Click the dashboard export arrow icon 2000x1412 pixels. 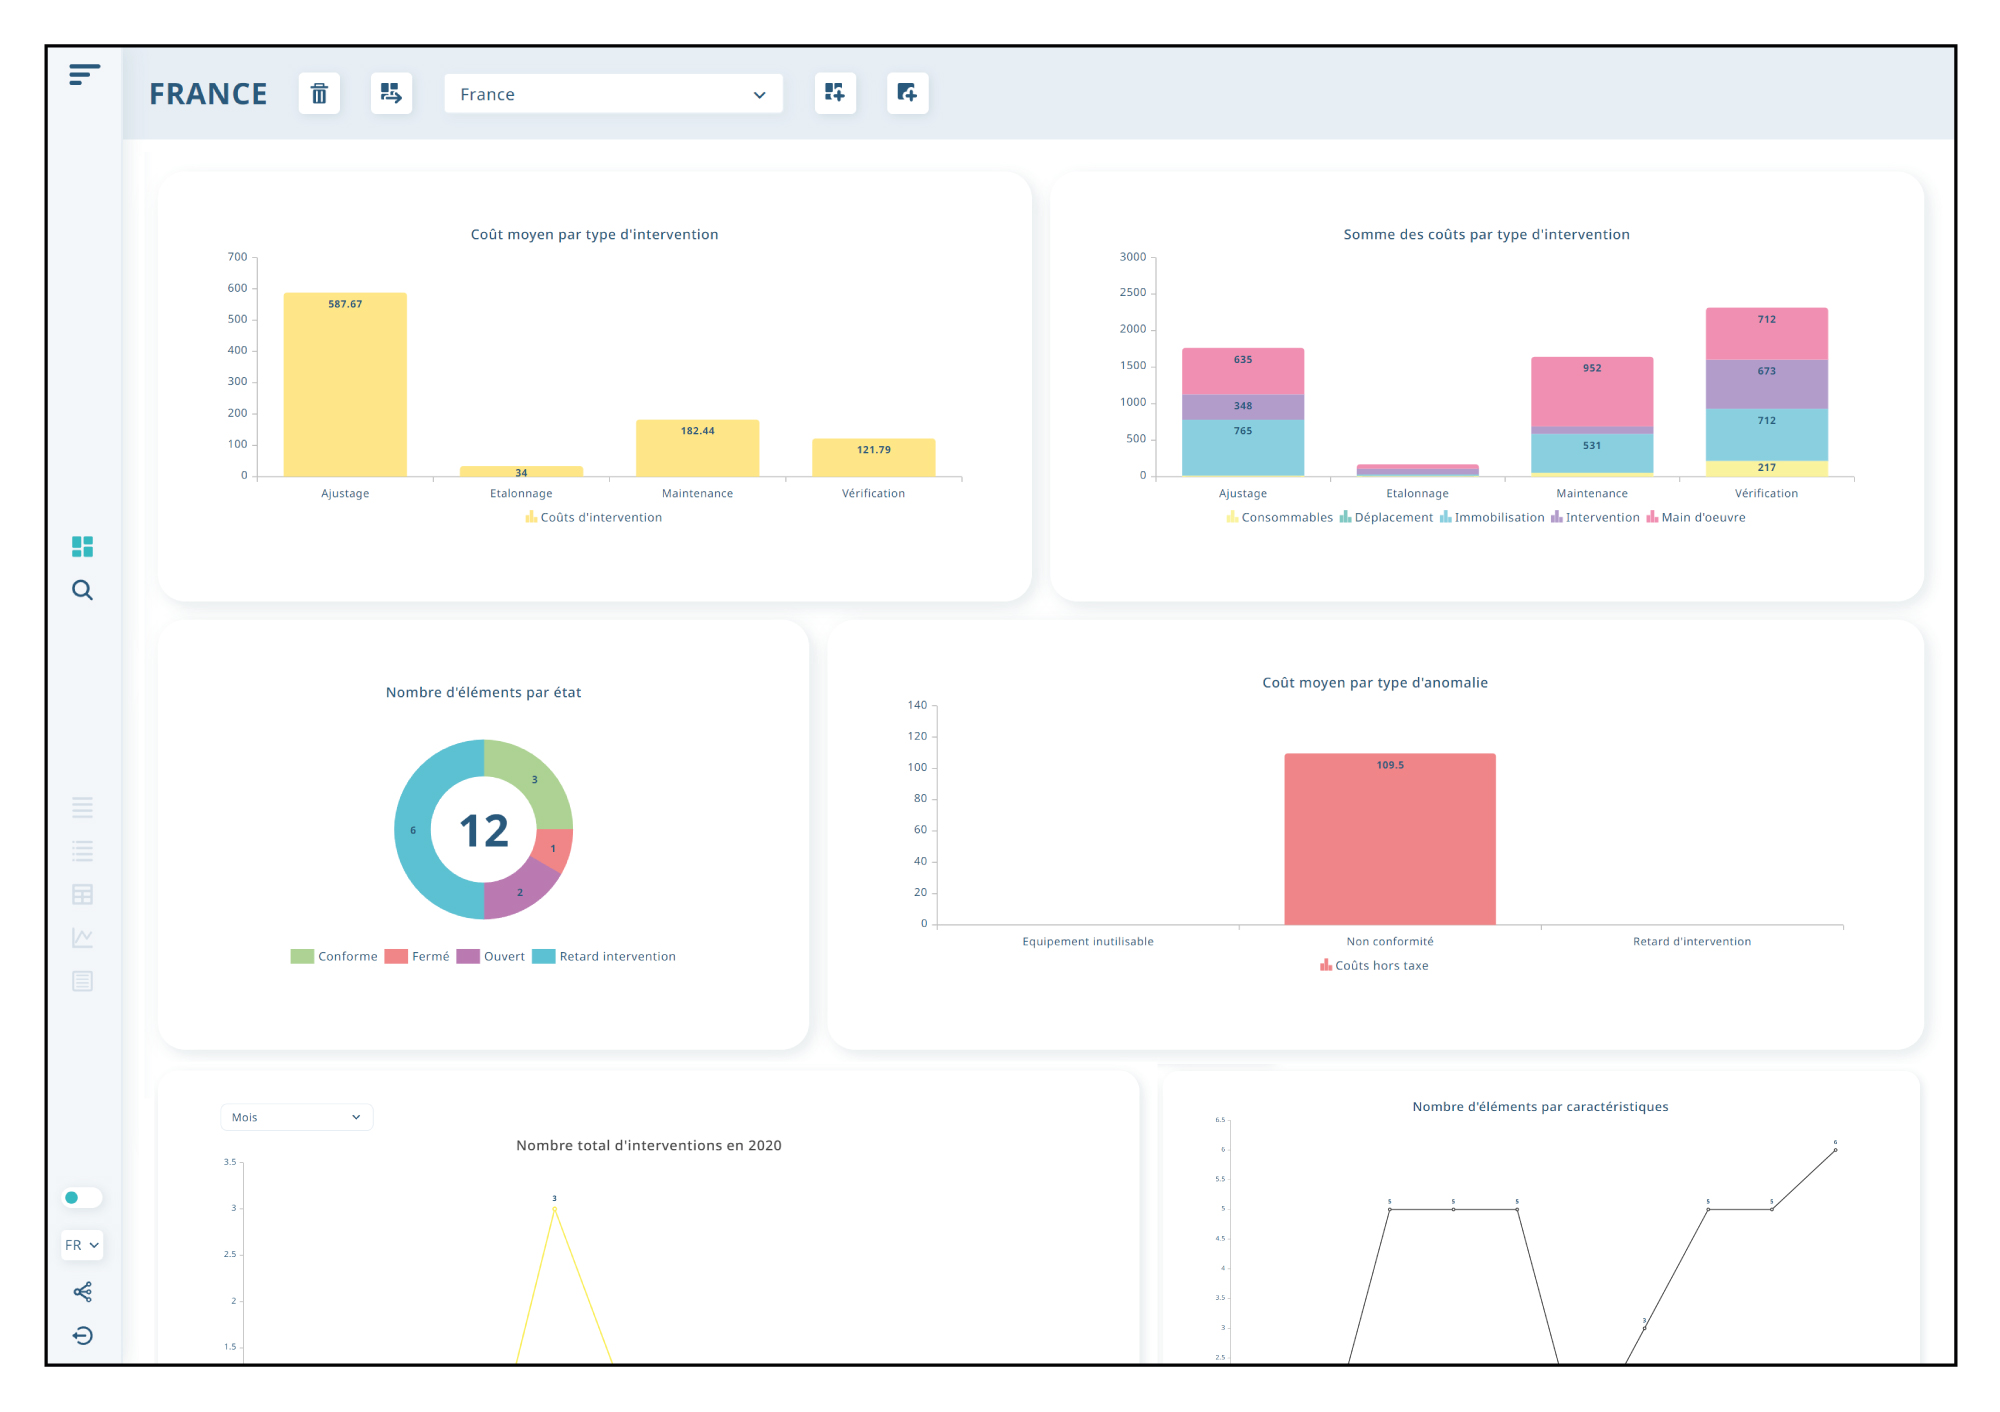pos(391,93)
